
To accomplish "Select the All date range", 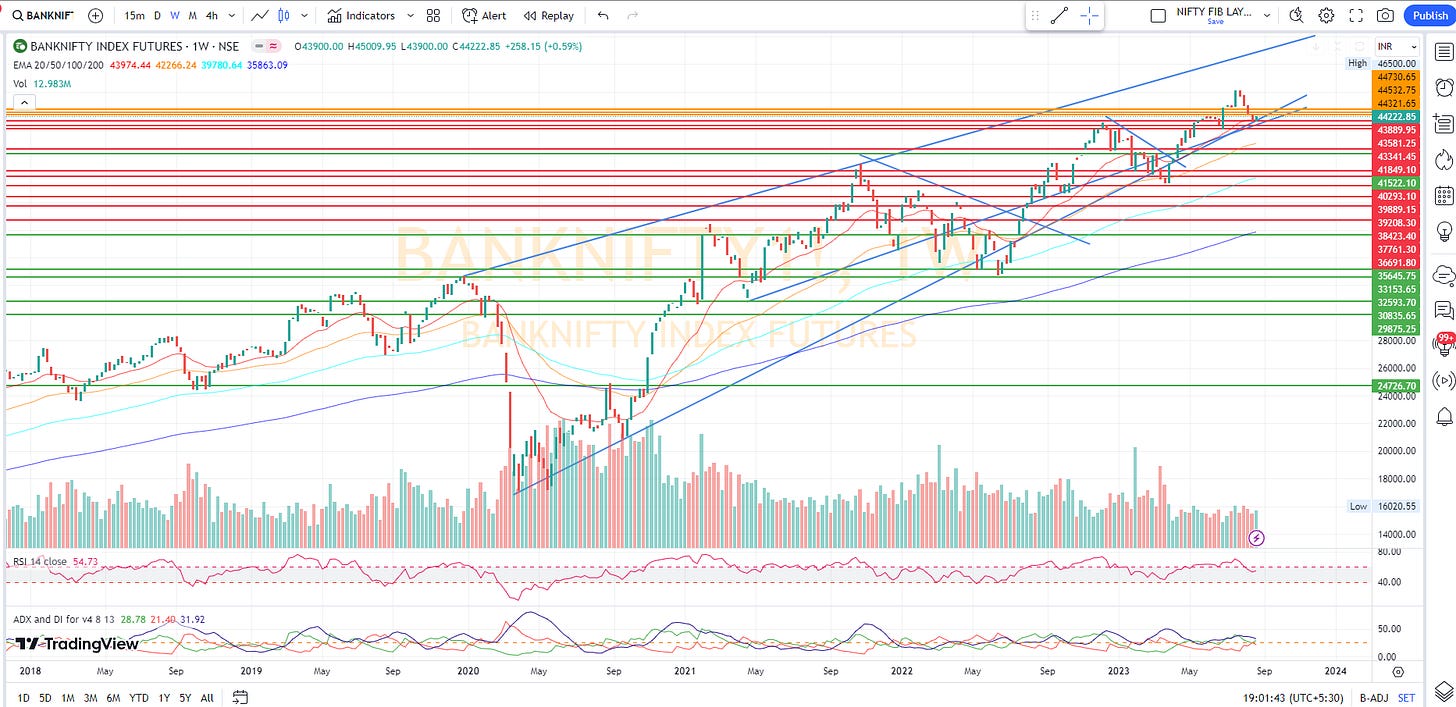I will (x=207, y=697).
